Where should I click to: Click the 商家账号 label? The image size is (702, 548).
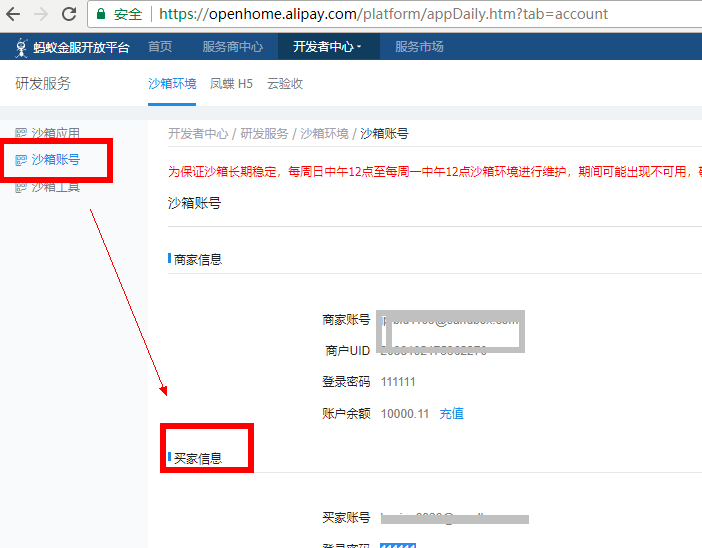346,320
